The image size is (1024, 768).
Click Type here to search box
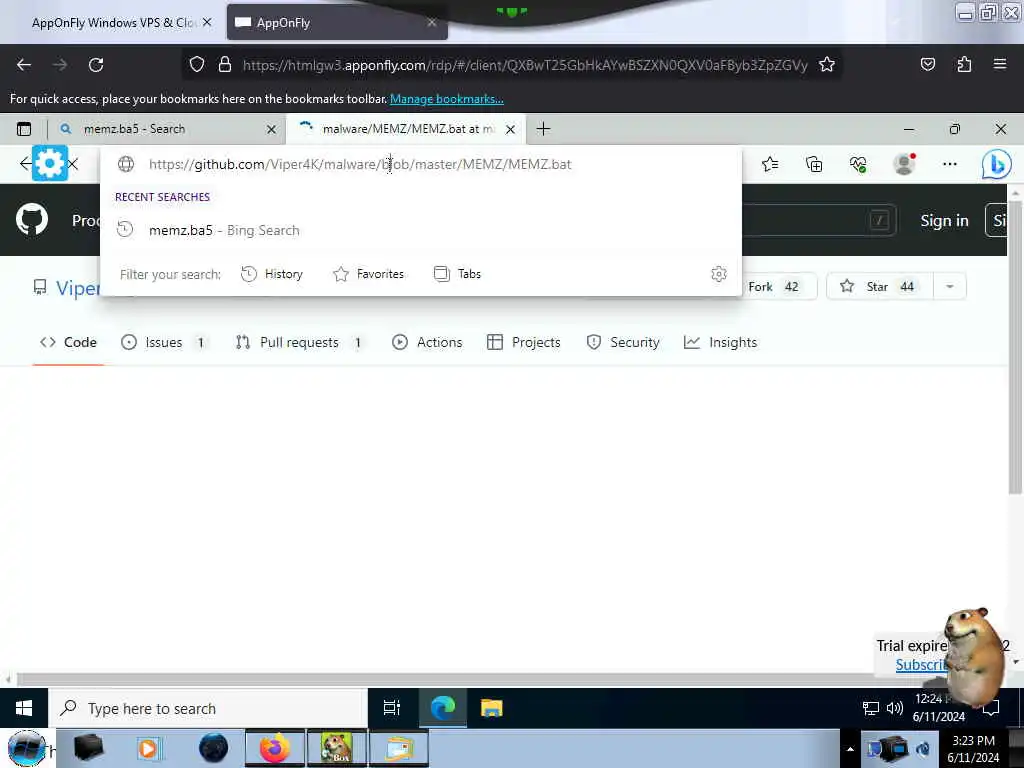point(208,708)
